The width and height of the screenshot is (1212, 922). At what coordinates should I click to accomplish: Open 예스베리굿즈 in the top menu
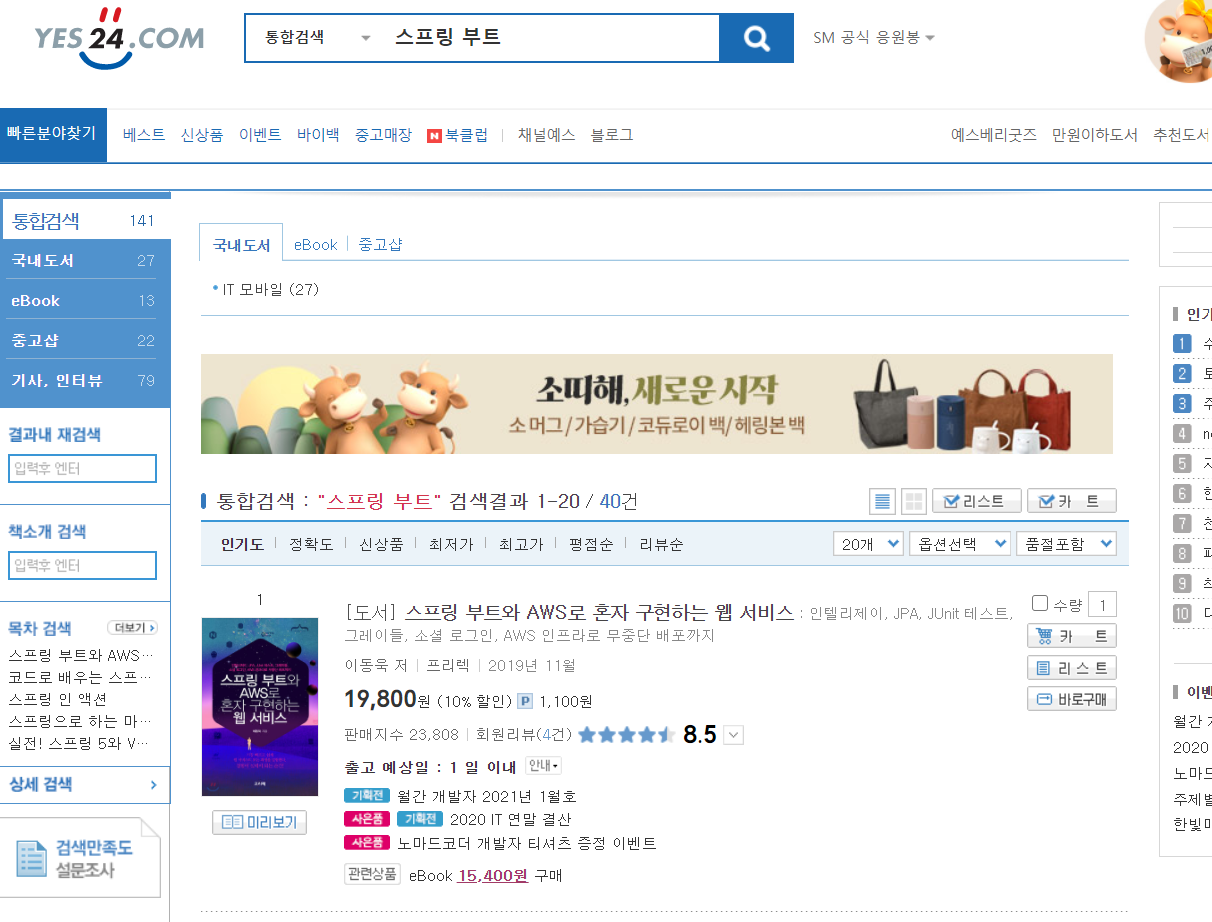pos(994,135)
